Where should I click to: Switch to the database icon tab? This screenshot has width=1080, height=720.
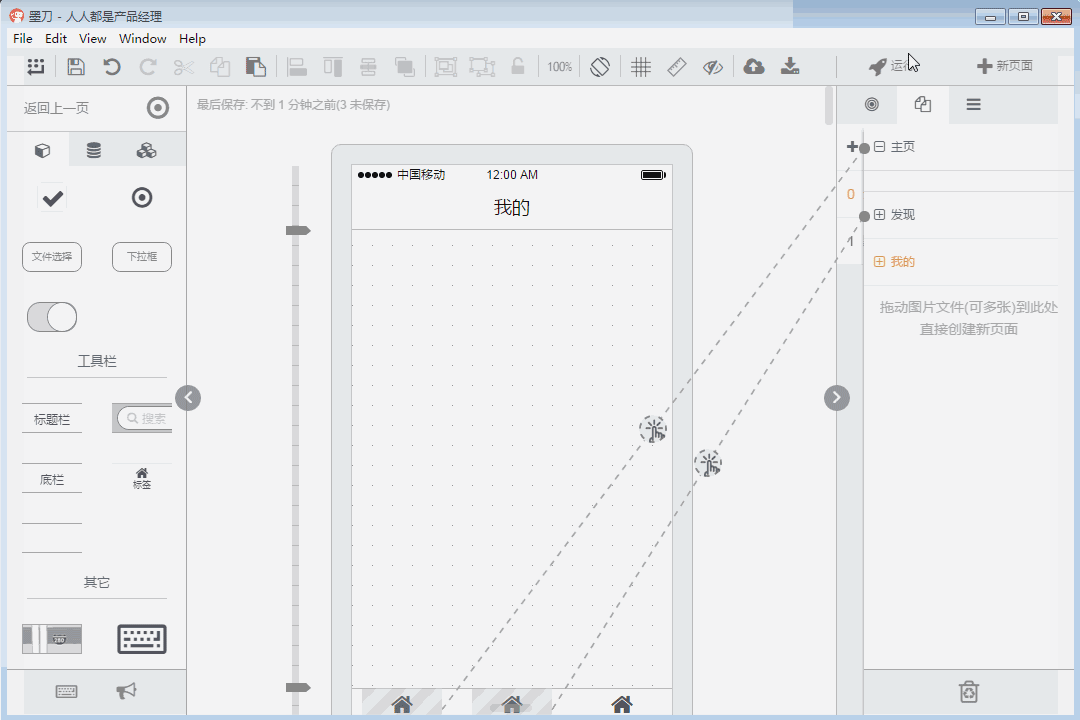pyautogui.click(x=94, y=151)
